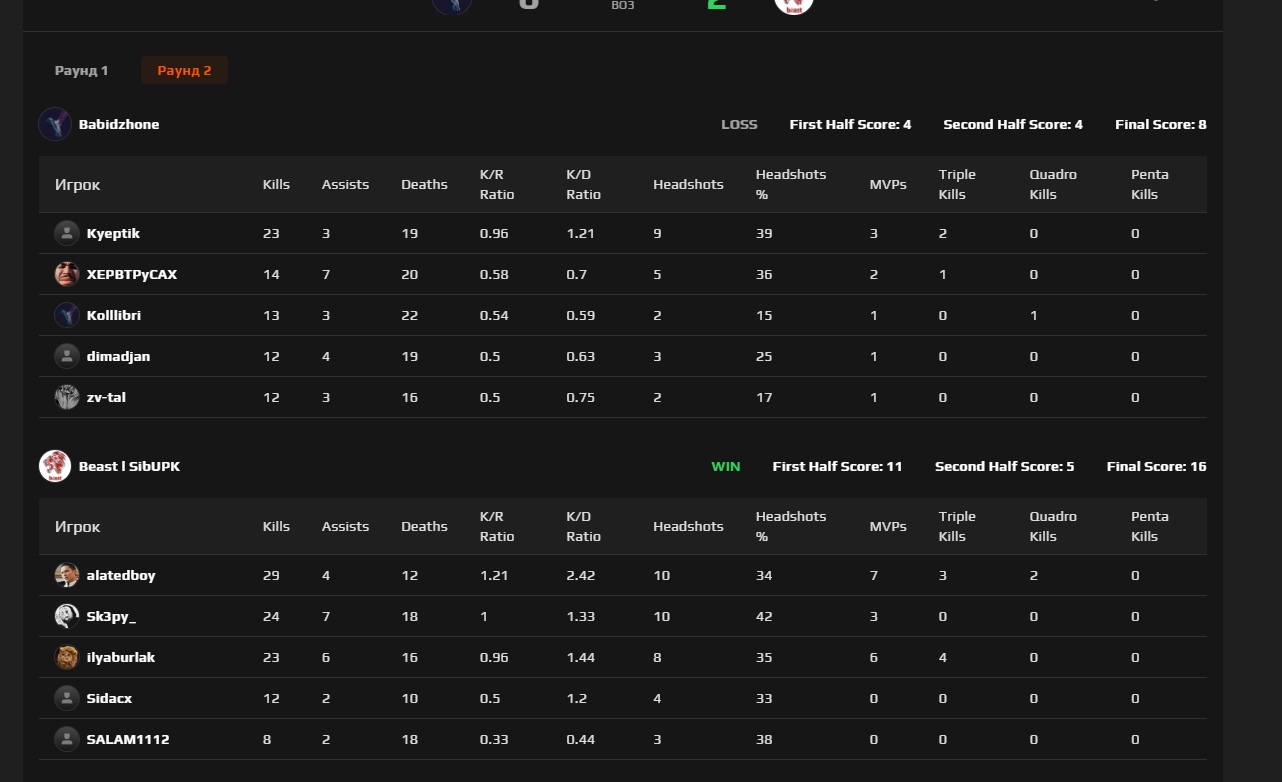Click Sk3py_'s avatar icon
Viewport: 1282px width, 782px height.
(67, 616)
